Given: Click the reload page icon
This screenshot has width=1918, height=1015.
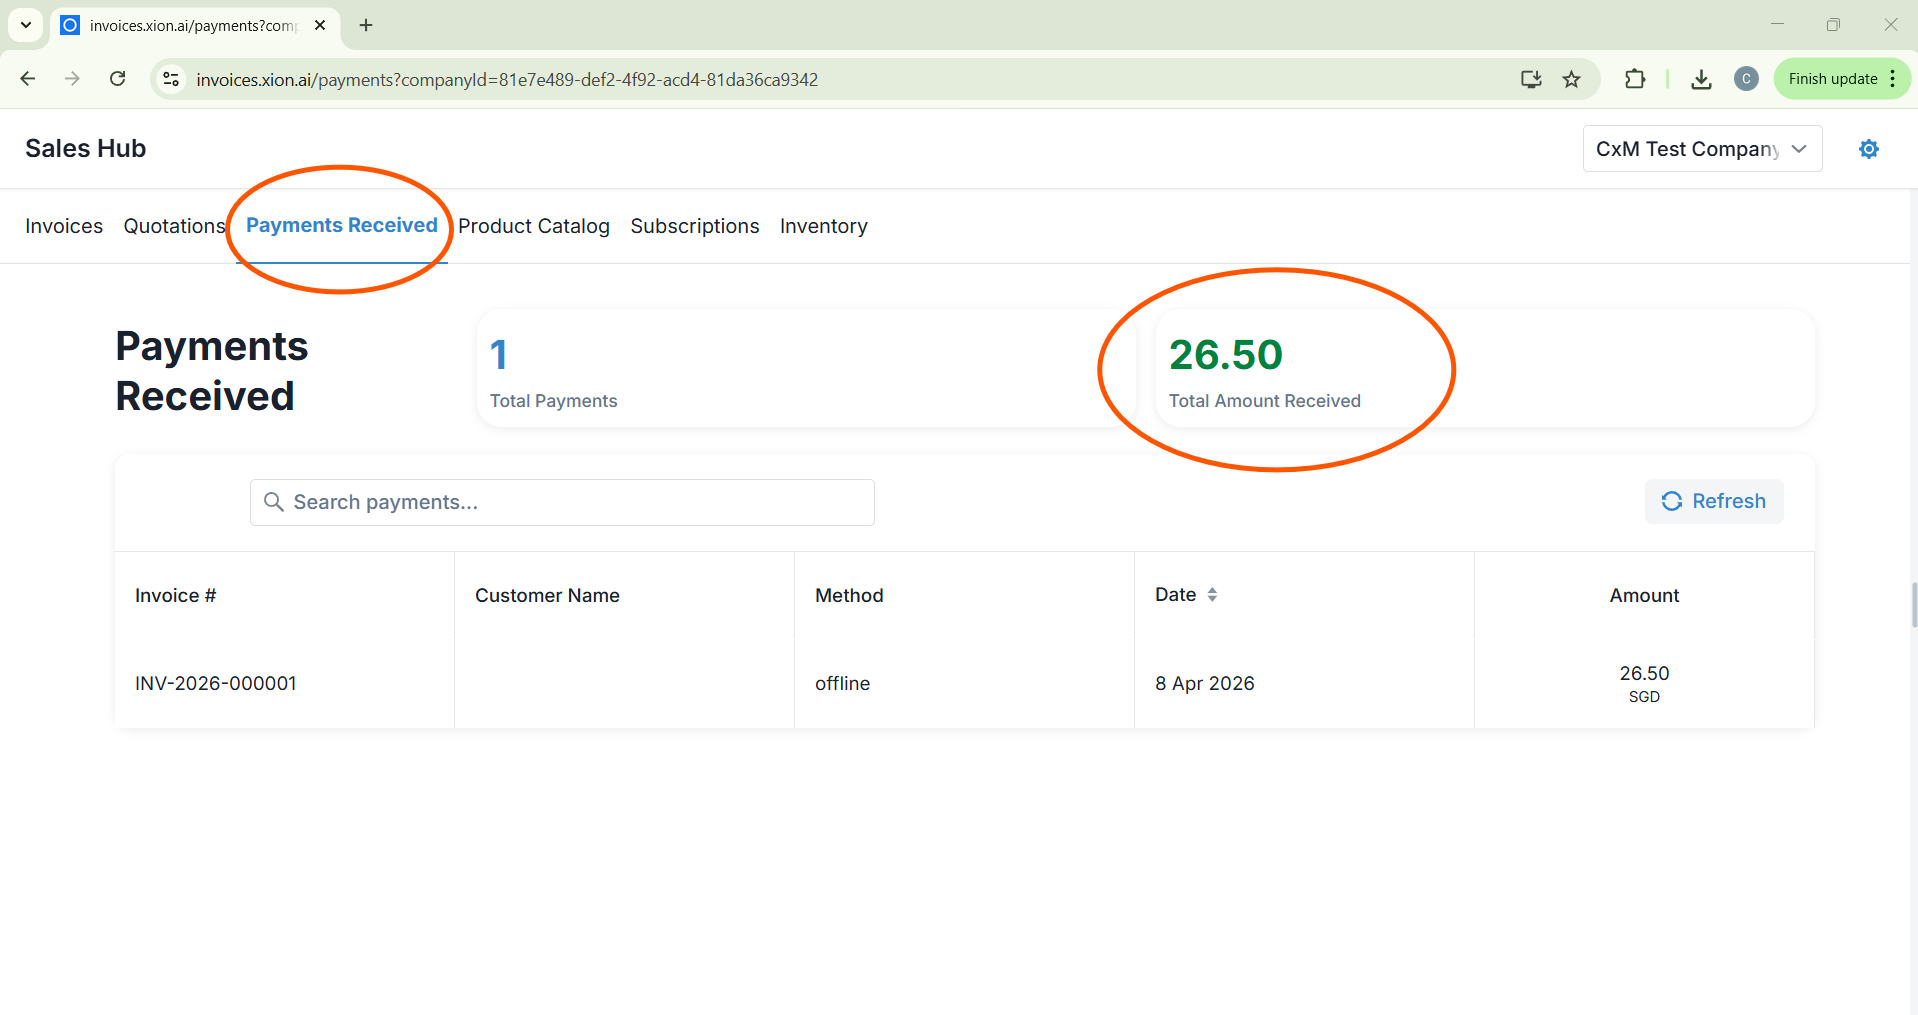Looking at the screenshot, I should [x=118, y=79].
